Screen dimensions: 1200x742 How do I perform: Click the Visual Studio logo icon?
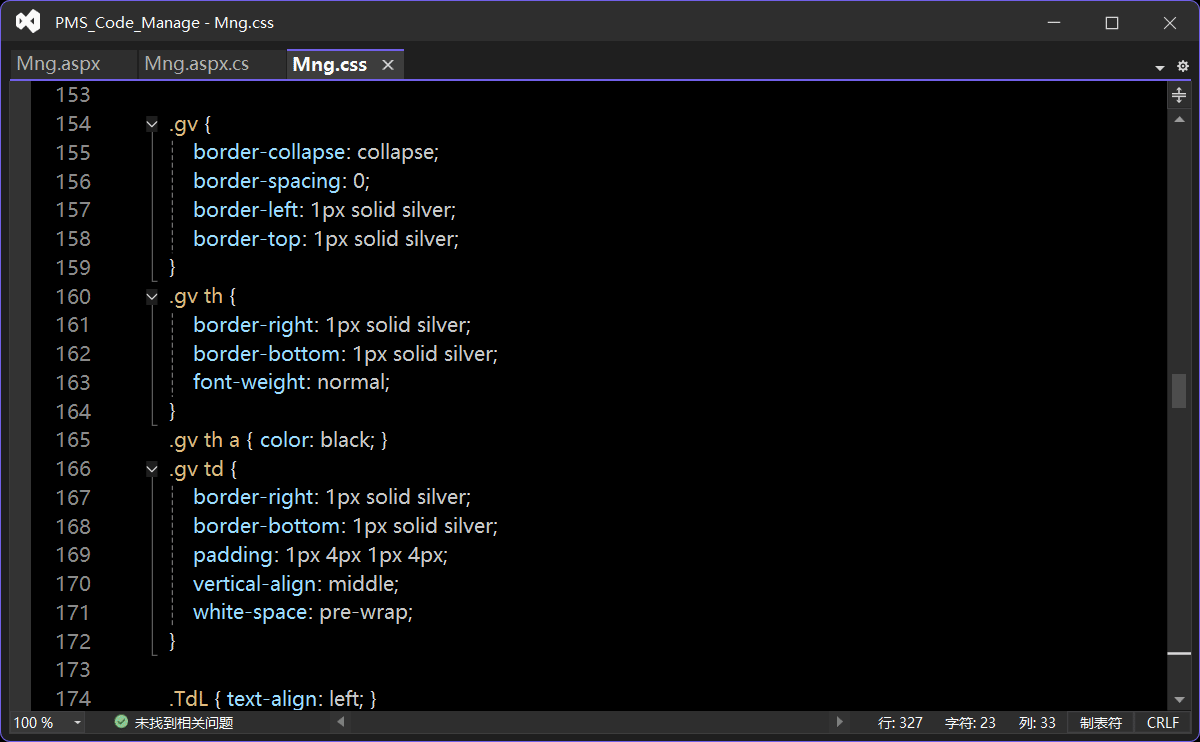point(28,22)
